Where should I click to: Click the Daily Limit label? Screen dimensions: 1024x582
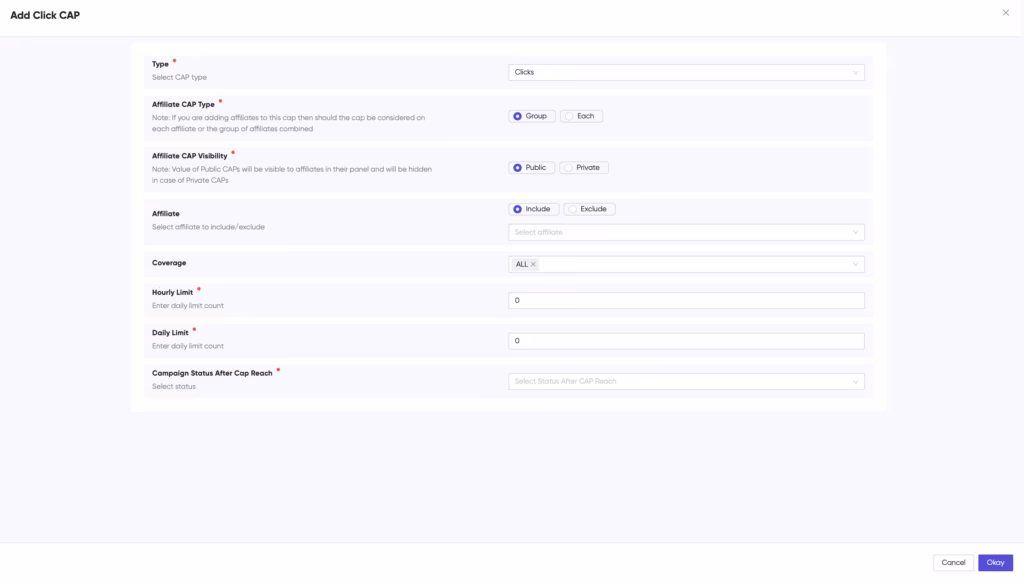click(170, 333)
